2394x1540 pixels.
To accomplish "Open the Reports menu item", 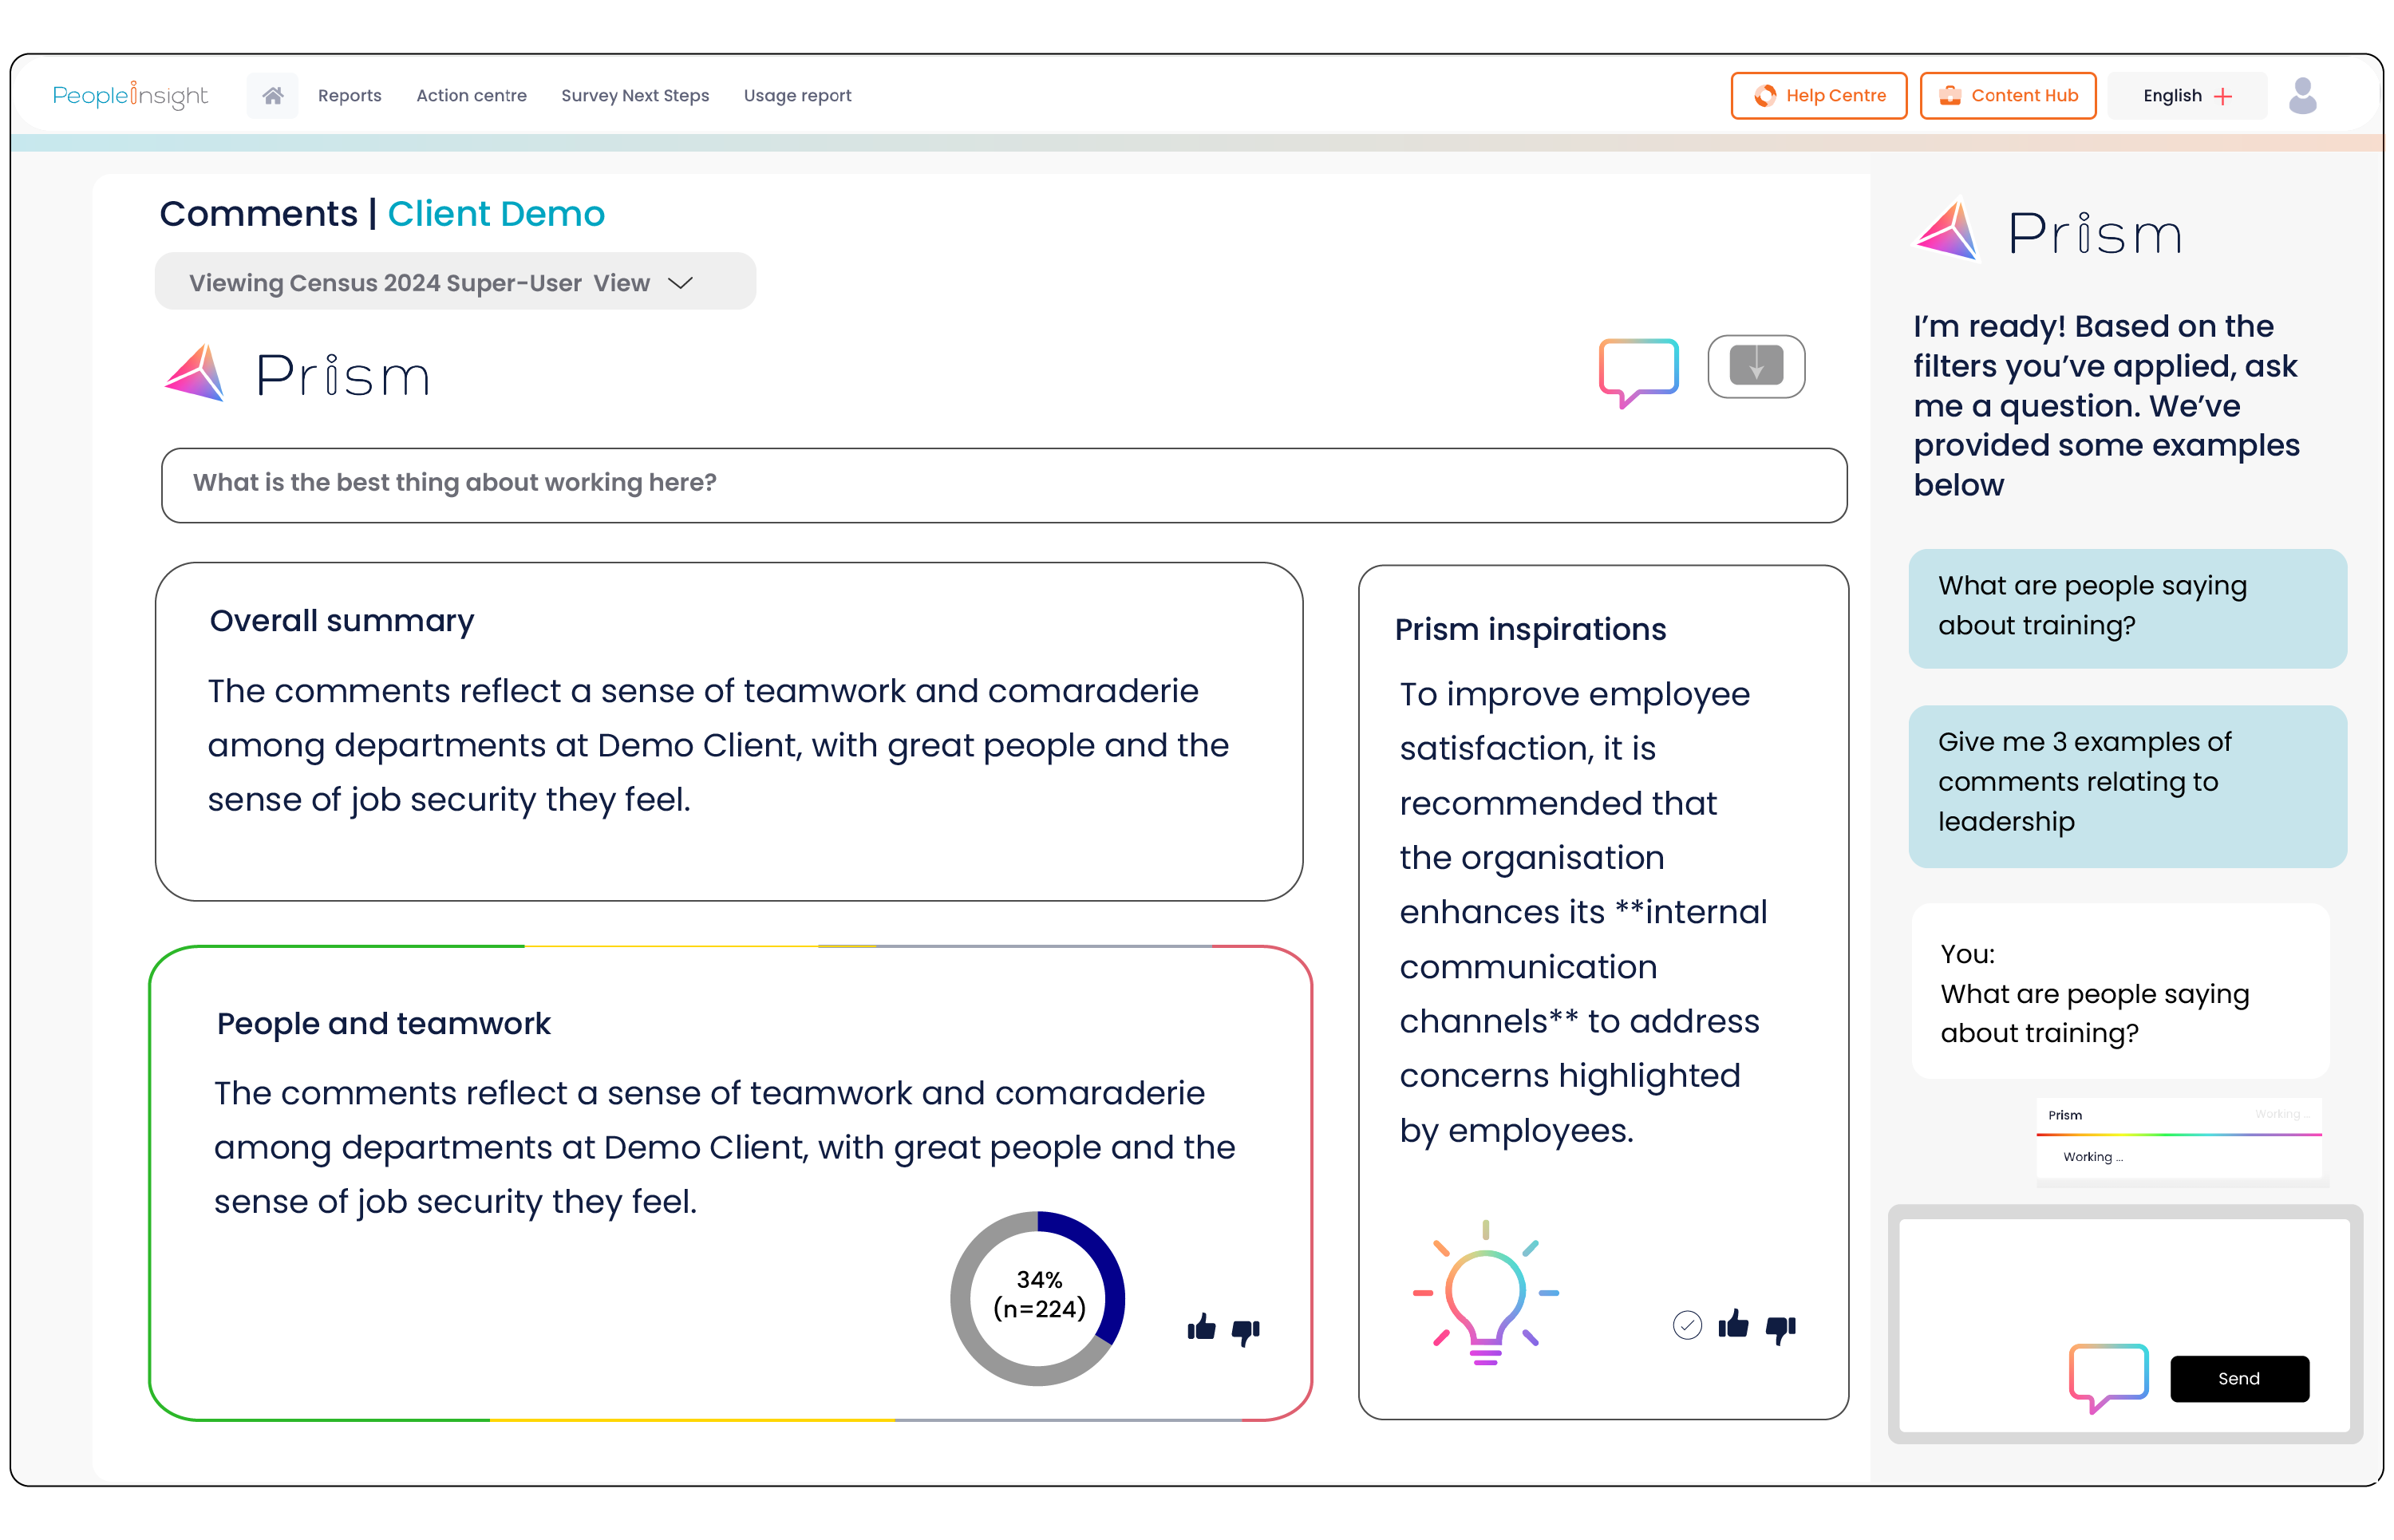I will 349,94.
